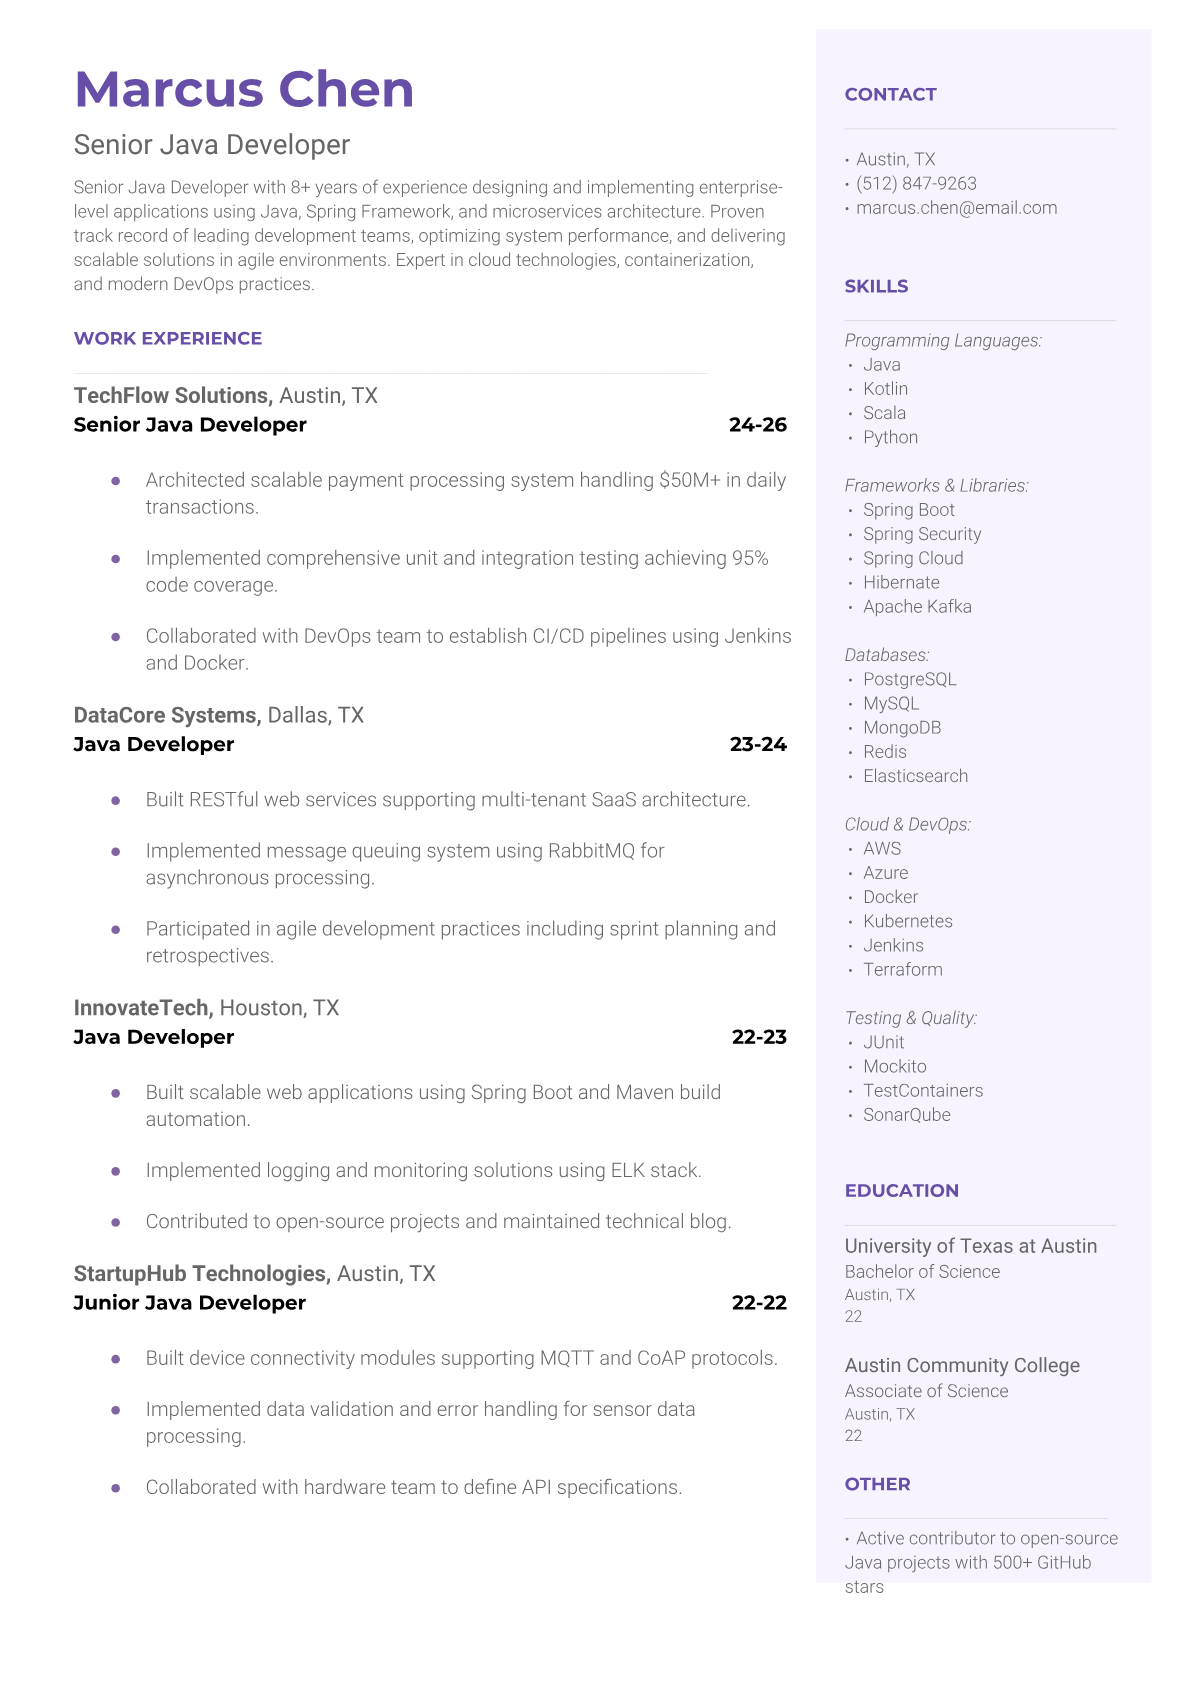Click the Junior Java Developer job title
Screen dimensions: 1190x1683
189,1303
